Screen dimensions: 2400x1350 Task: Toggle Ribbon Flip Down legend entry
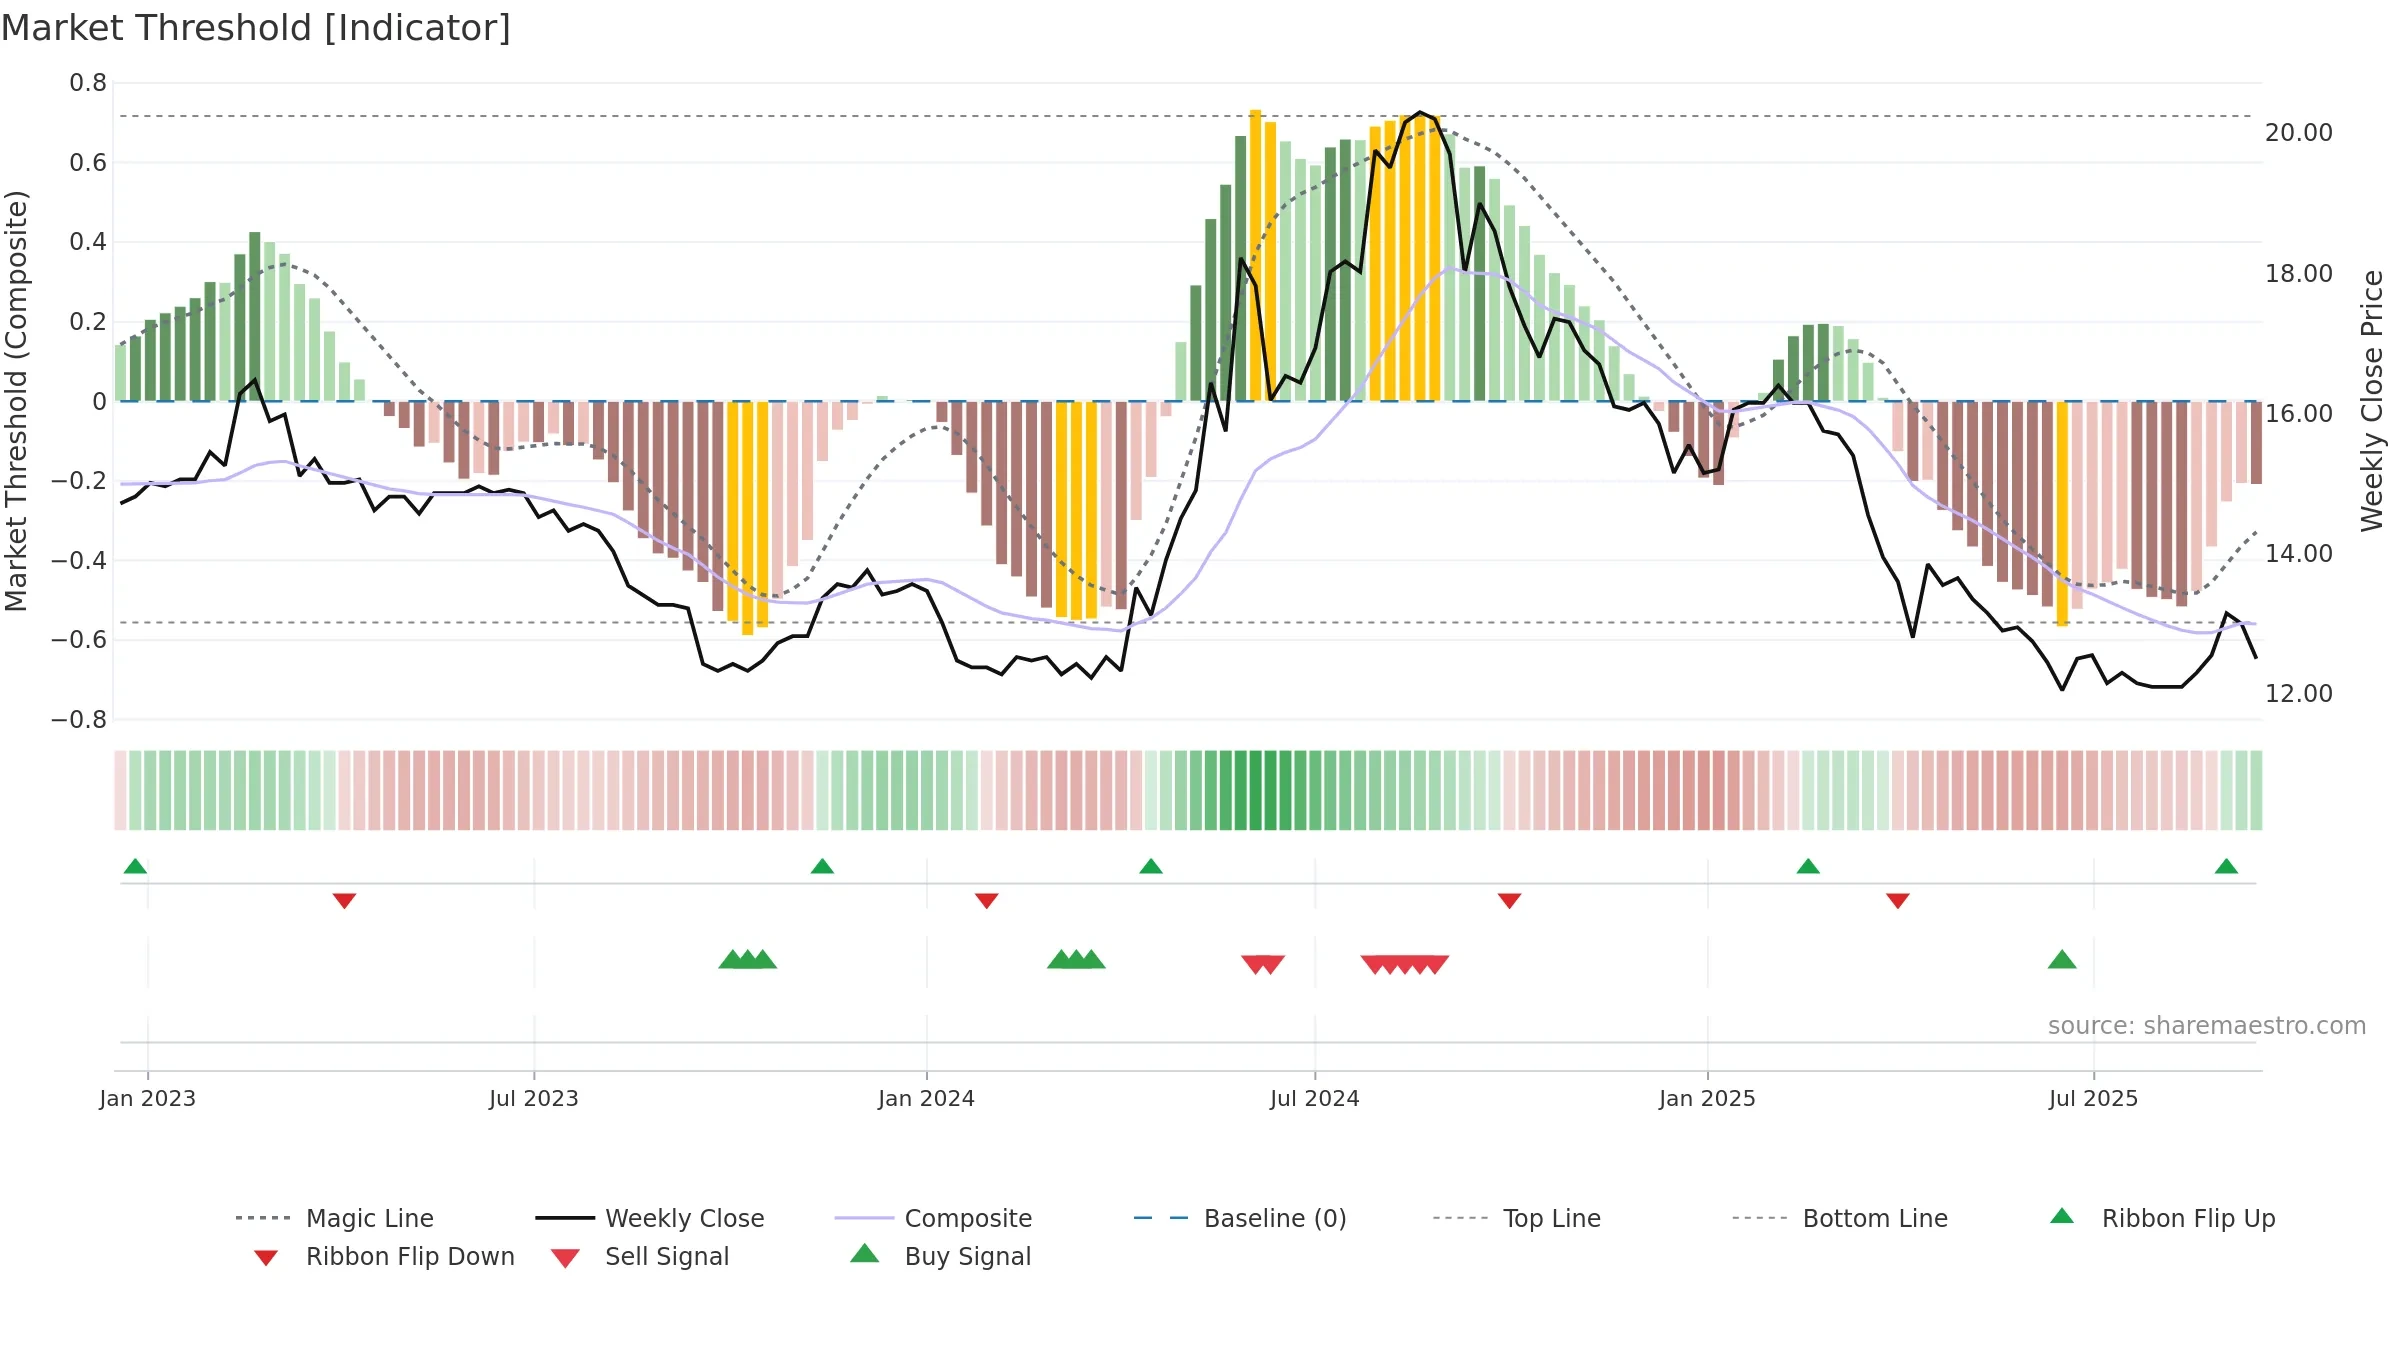coord(384,1256)
